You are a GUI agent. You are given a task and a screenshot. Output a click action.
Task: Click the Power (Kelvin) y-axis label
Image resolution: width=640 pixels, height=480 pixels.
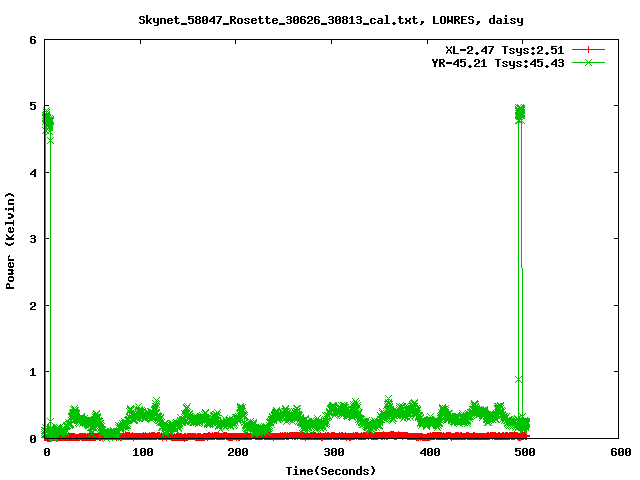[x=10, y=241]
